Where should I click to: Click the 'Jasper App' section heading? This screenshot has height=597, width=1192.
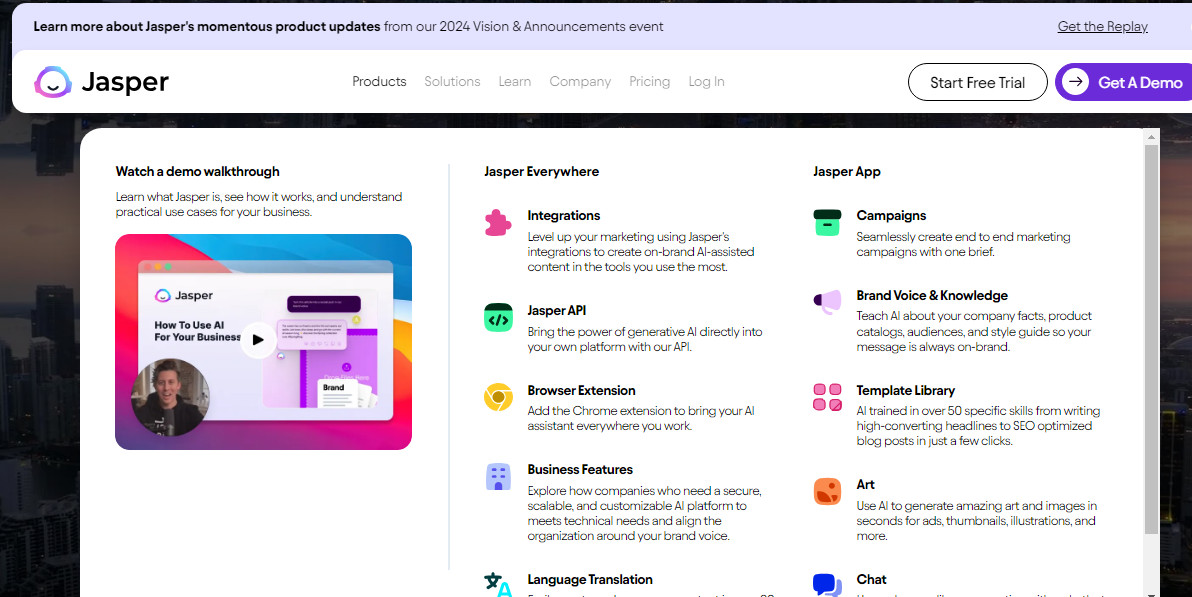point(847,171)
